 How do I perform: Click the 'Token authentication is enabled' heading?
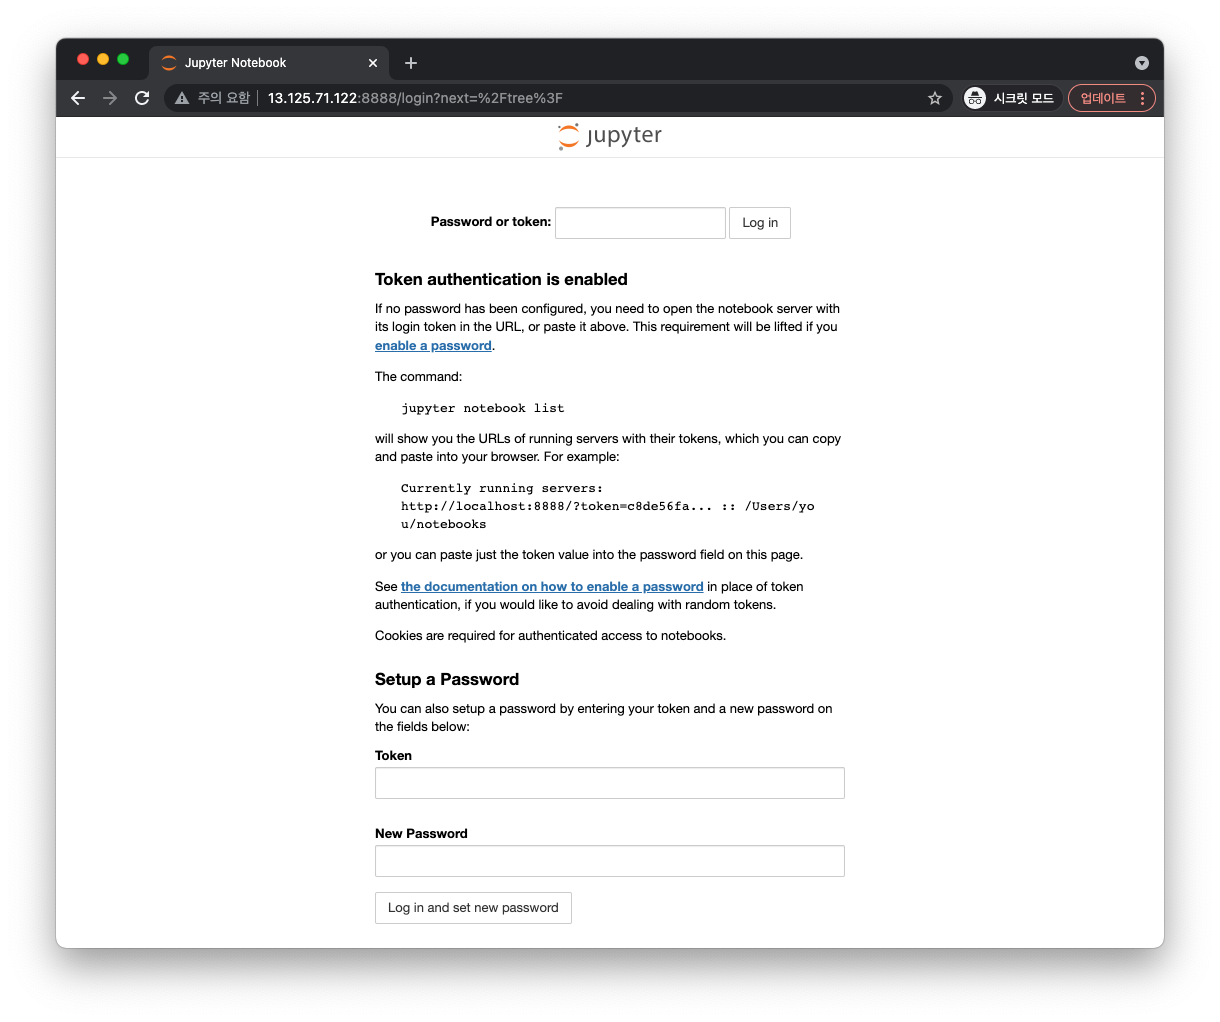501,280
